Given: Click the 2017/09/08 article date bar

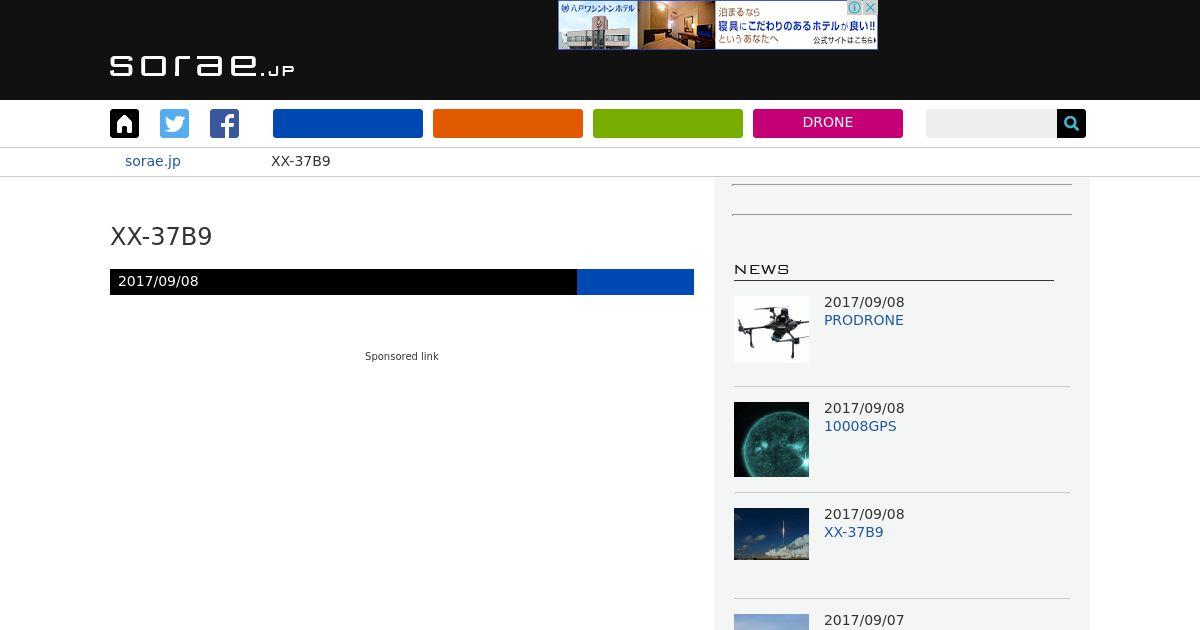Looking at the screenshot, I should click(343, 282).
